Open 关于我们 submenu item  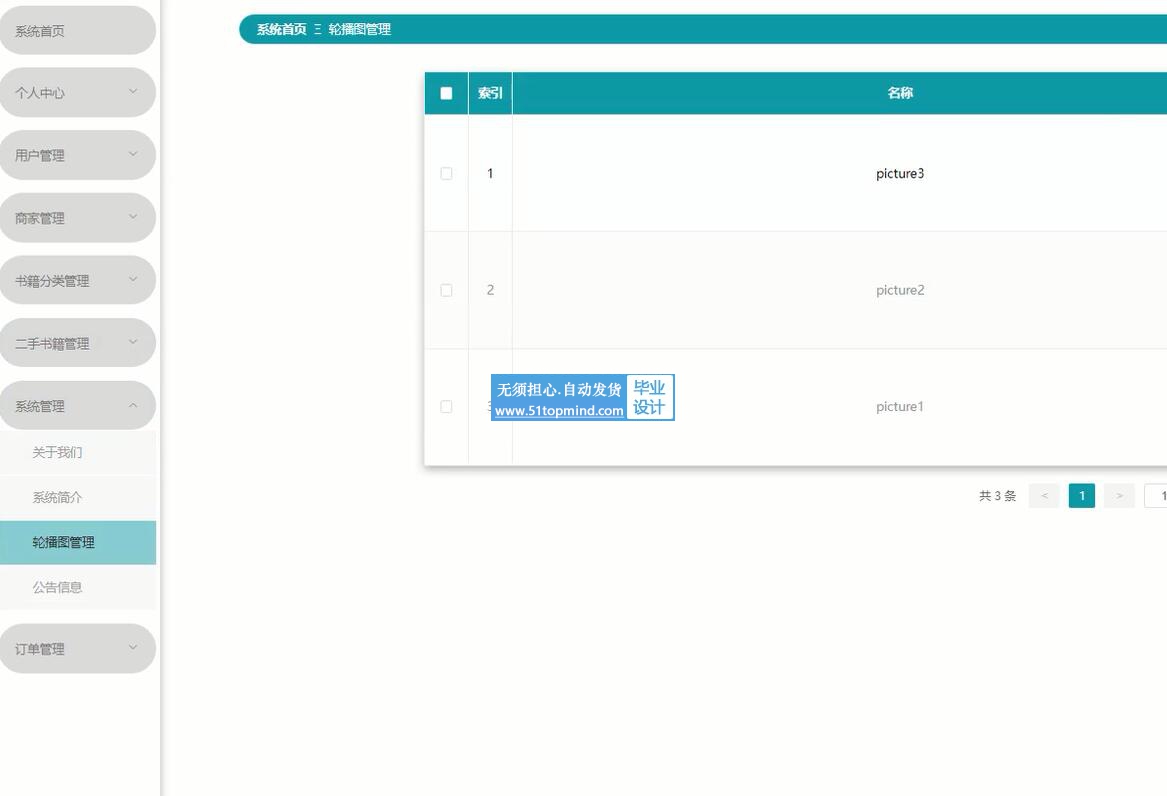tap(58, 453)
